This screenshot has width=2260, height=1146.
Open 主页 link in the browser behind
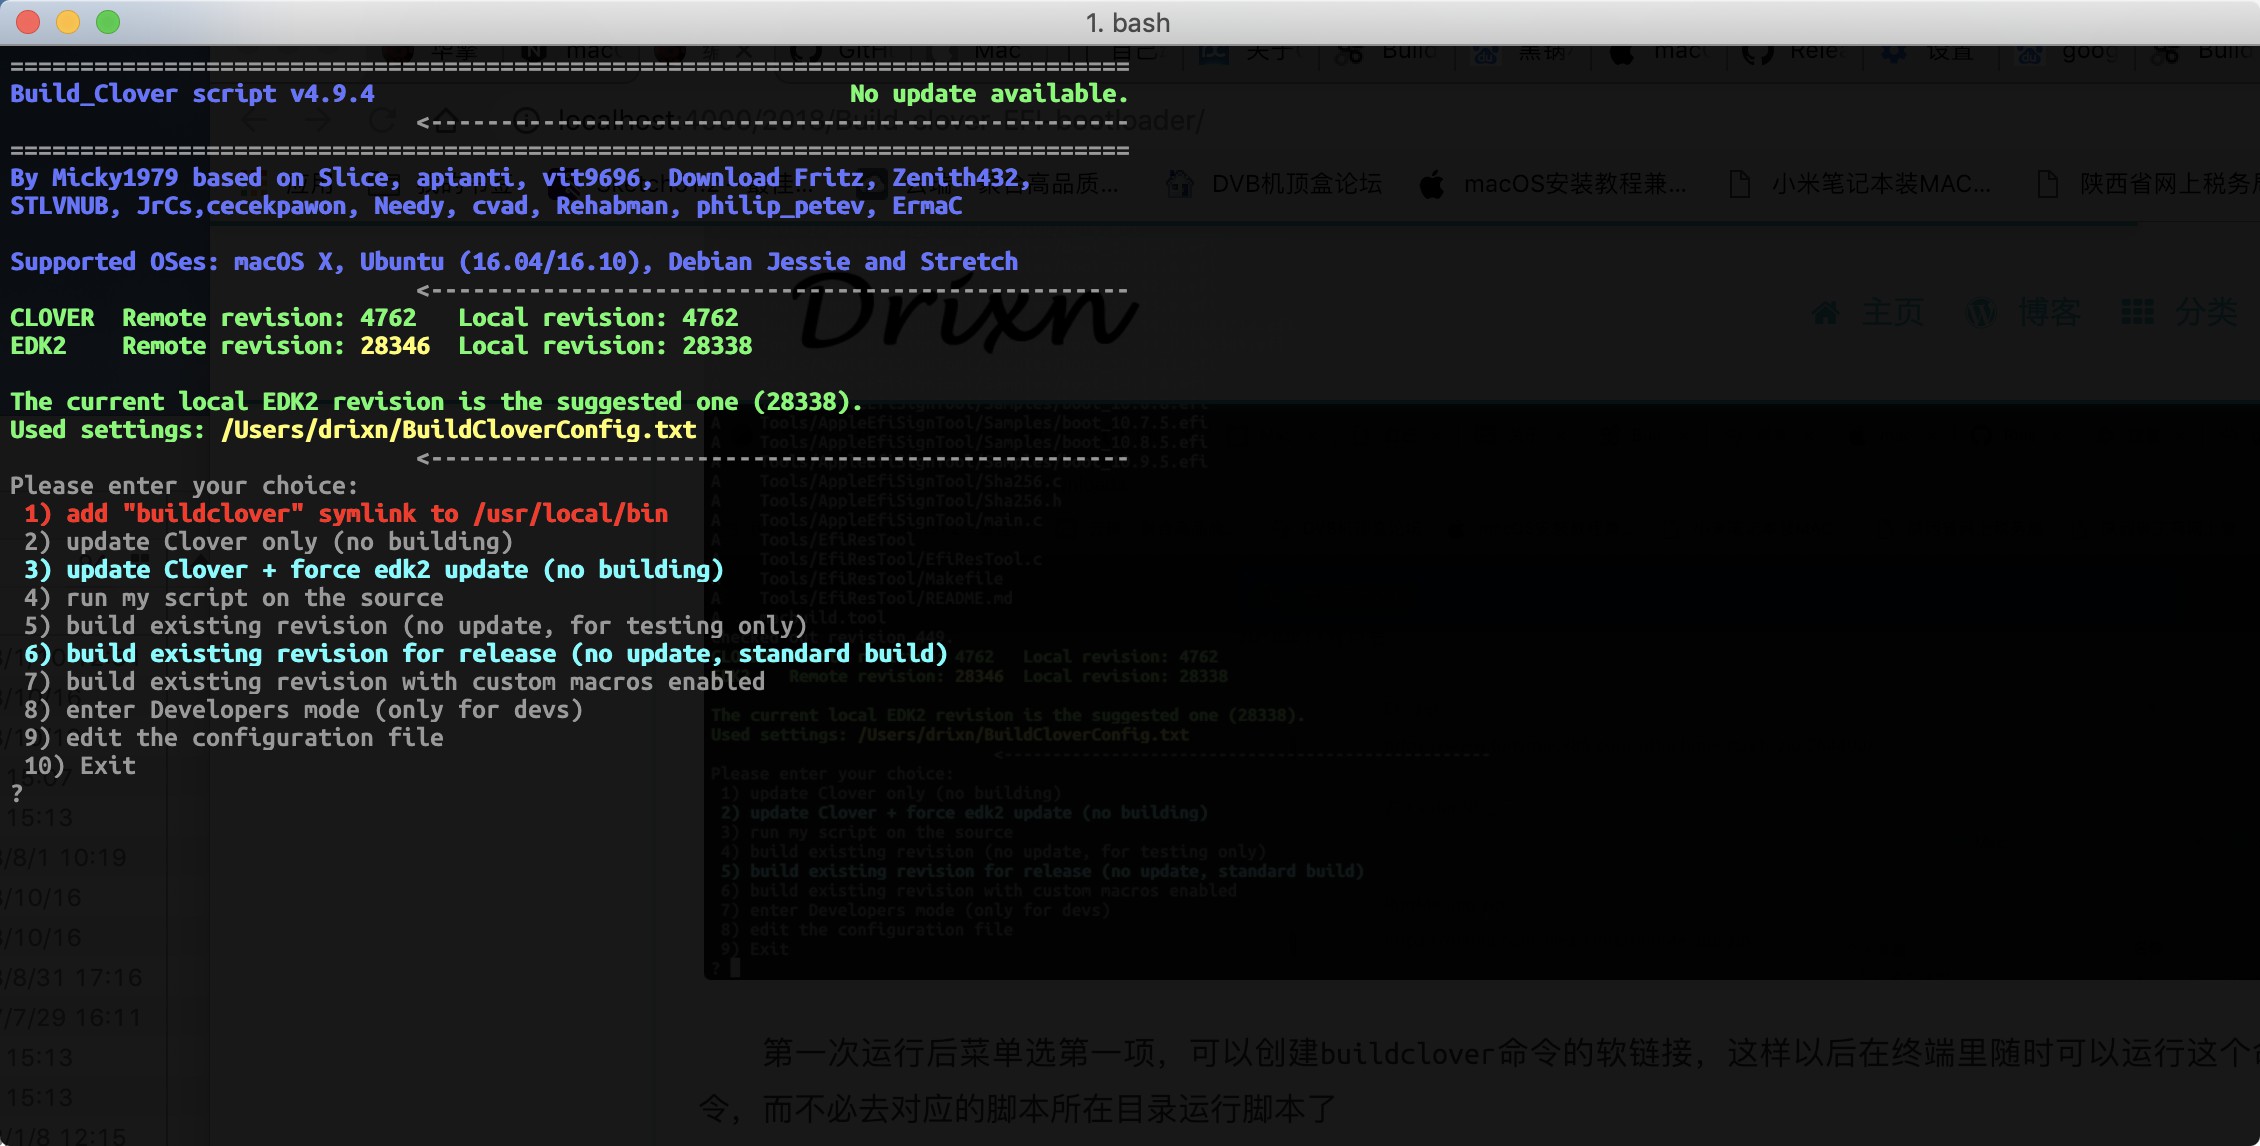1891,313
